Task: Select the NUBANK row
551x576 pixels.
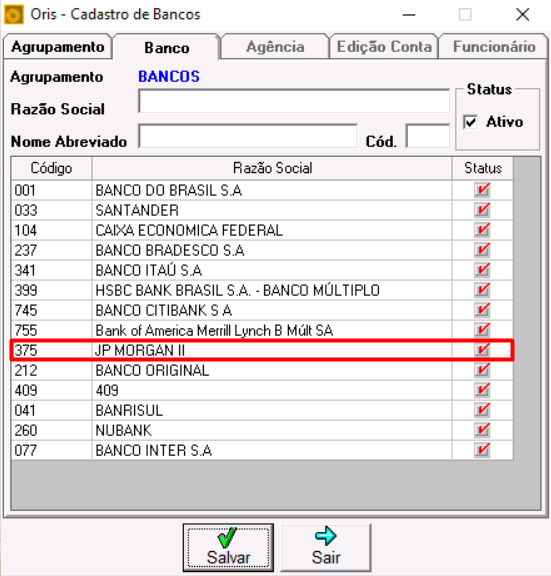Action: tap(262, 431)
